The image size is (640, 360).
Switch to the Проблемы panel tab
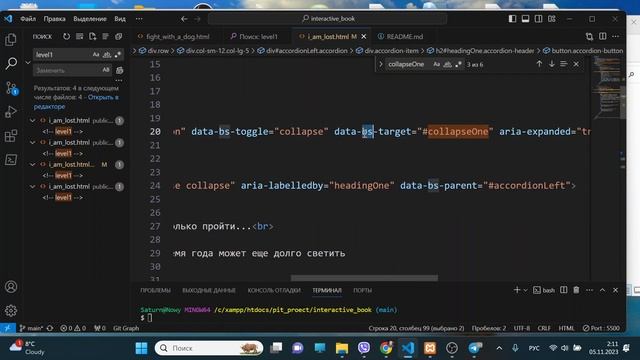coord(155,290)
